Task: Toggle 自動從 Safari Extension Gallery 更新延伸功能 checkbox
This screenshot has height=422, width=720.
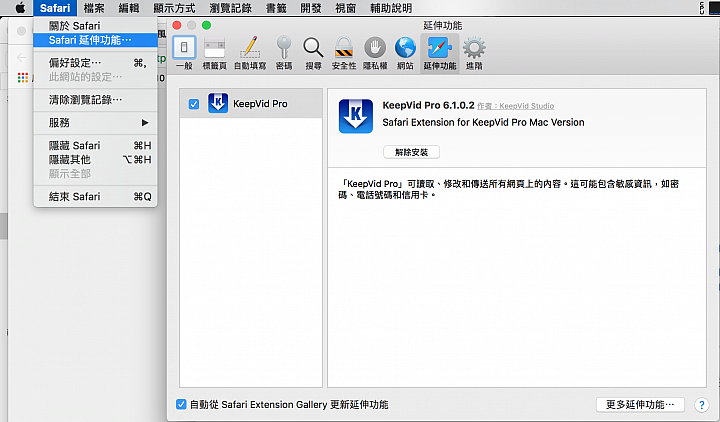Action: (181, 404)
